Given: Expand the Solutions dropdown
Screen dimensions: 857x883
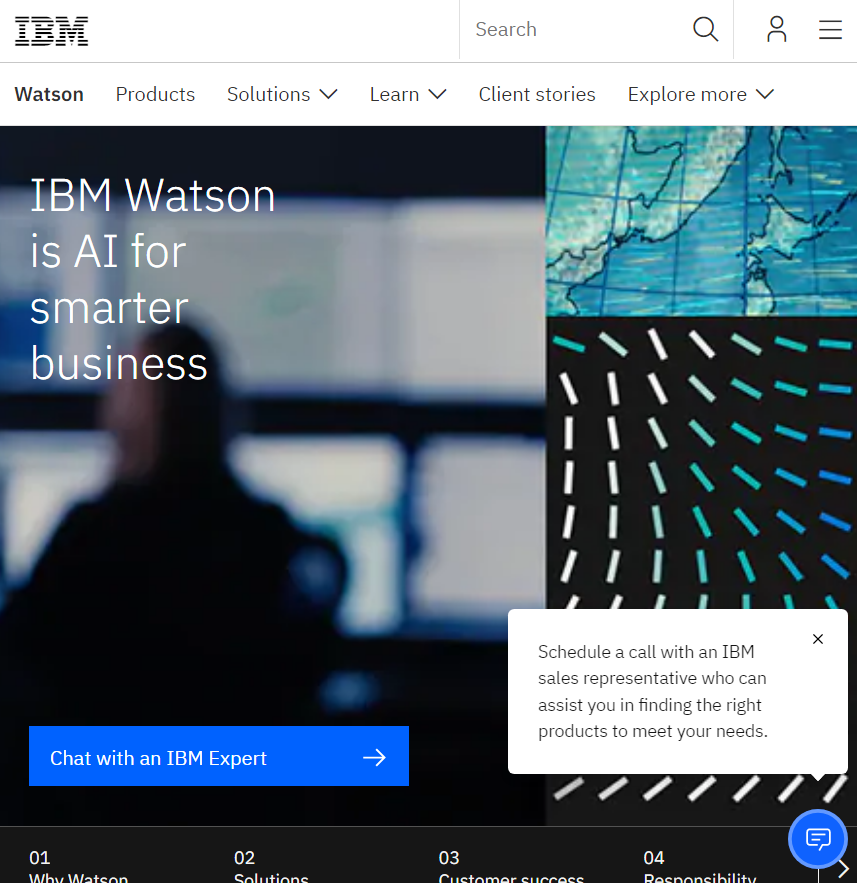Looking at the screenshot, I should point(282,94).
